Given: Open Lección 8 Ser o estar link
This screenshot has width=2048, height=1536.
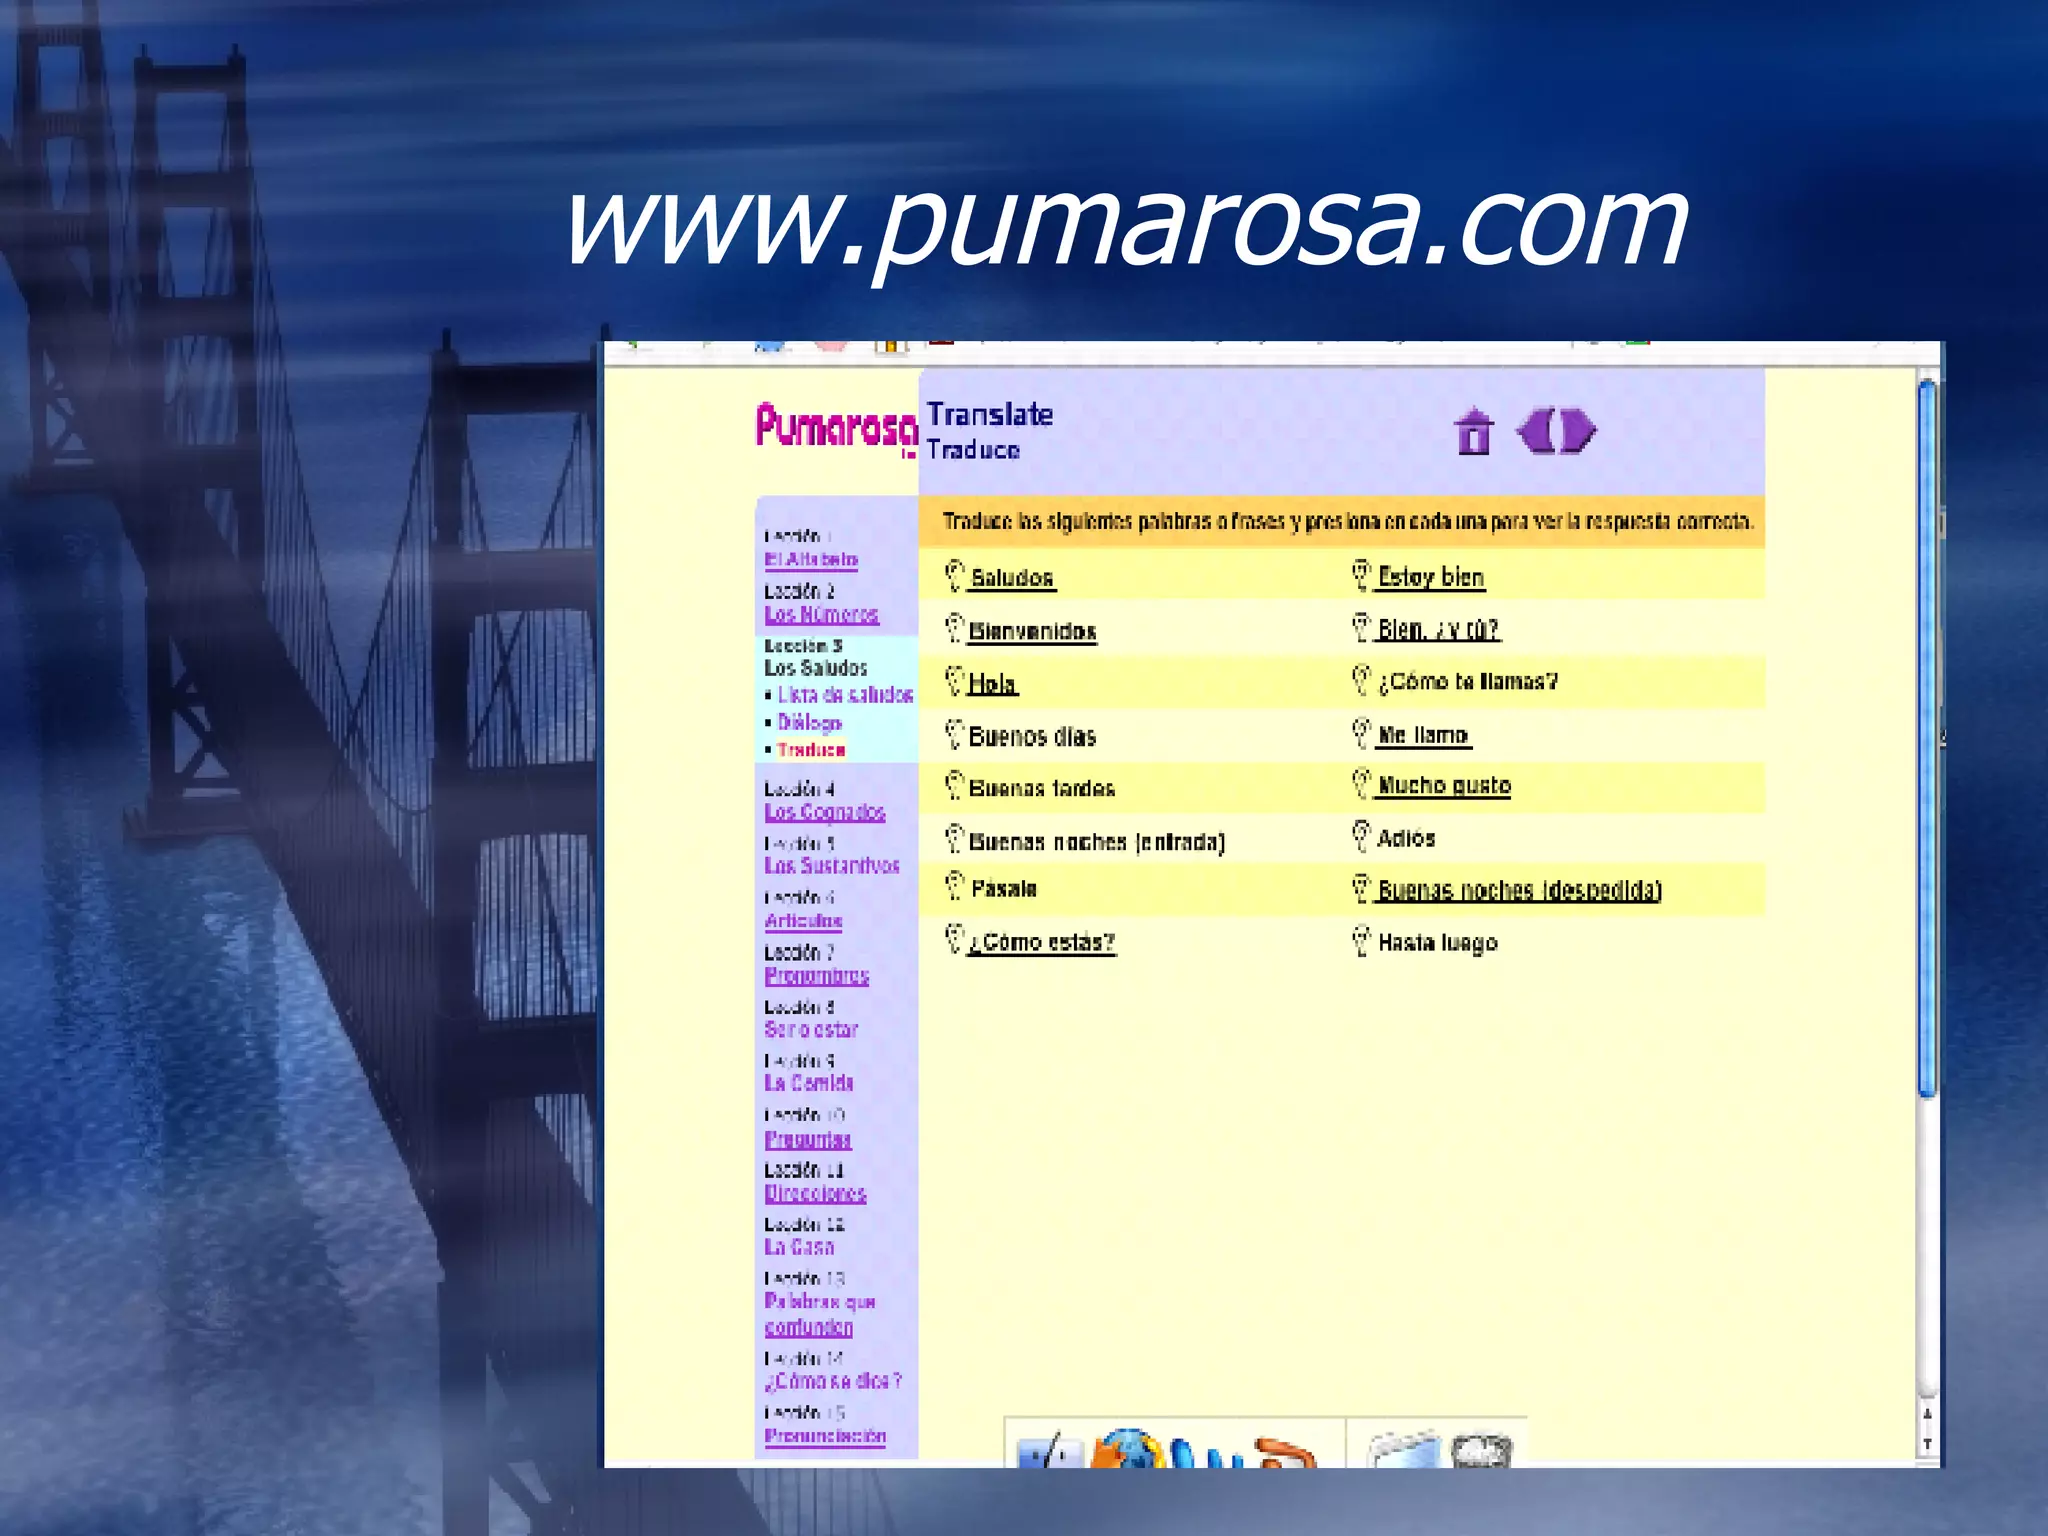Looking at the screenshot, I should click(811, 1030).
